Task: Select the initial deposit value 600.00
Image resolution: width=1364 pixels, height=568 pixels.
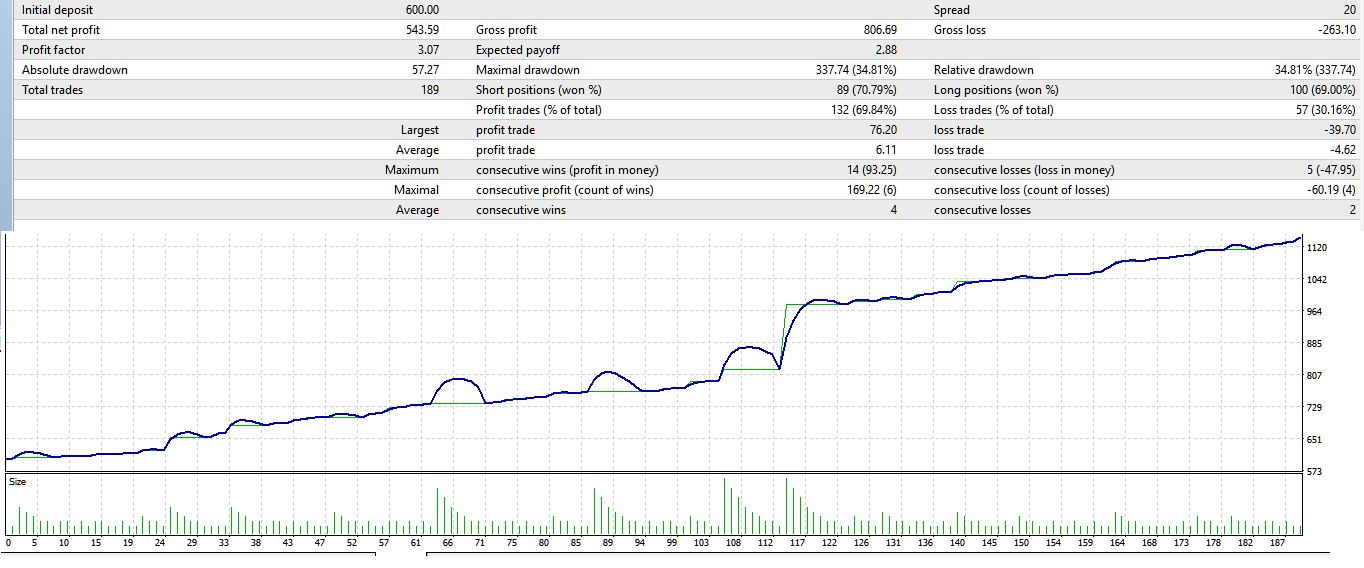Action: click(x=422, y=10)
